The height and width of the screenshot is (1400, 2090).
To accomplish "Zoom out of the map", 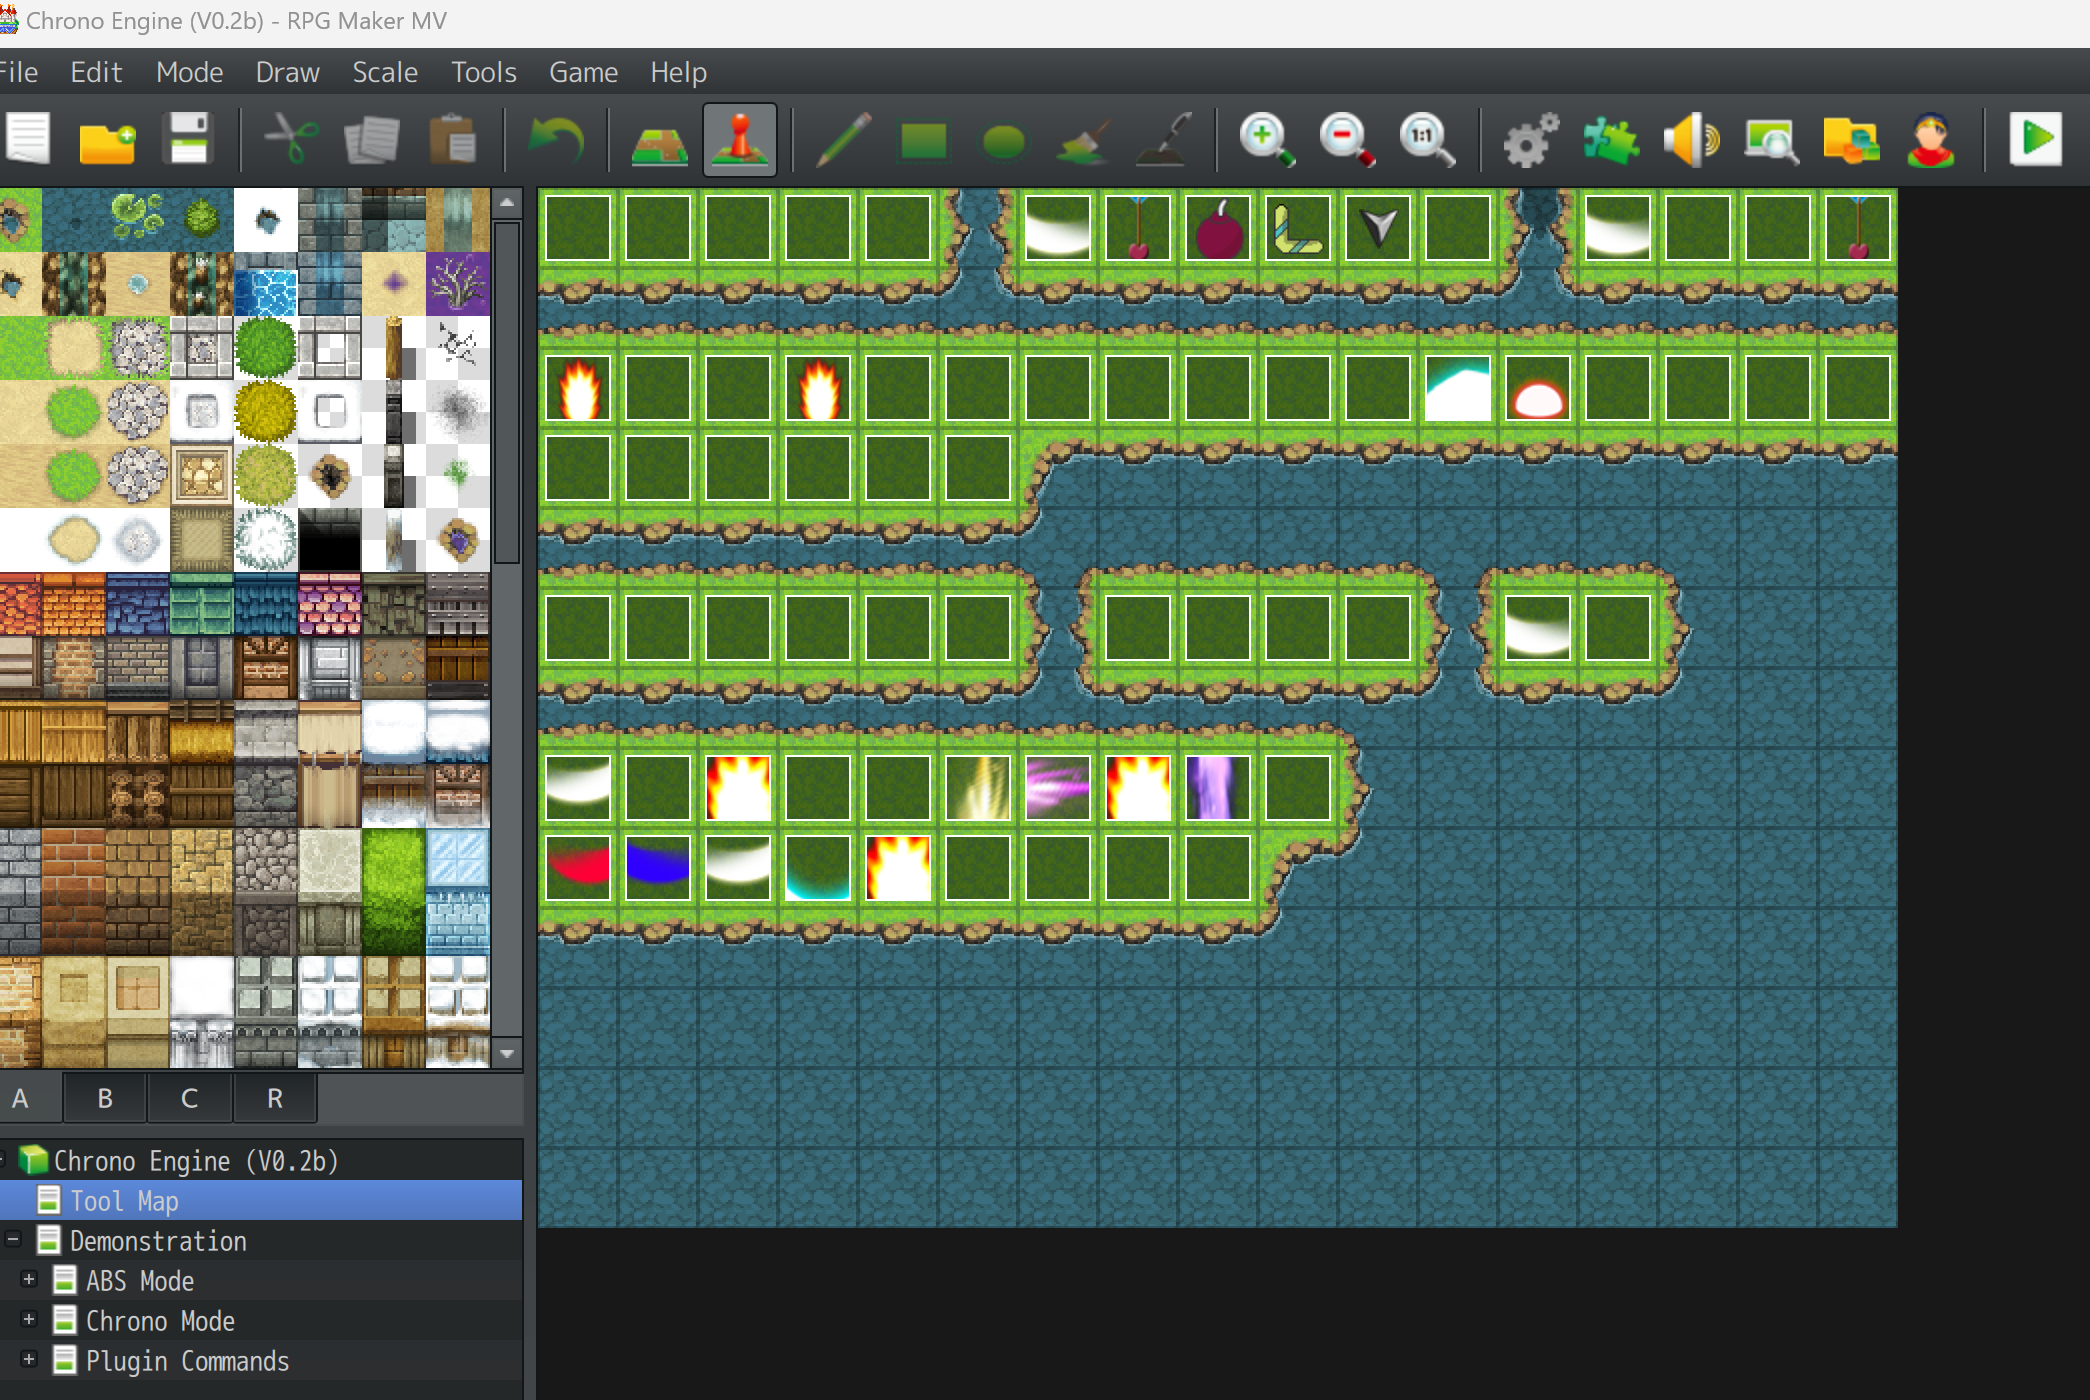I will click(x=1347, y=139).
